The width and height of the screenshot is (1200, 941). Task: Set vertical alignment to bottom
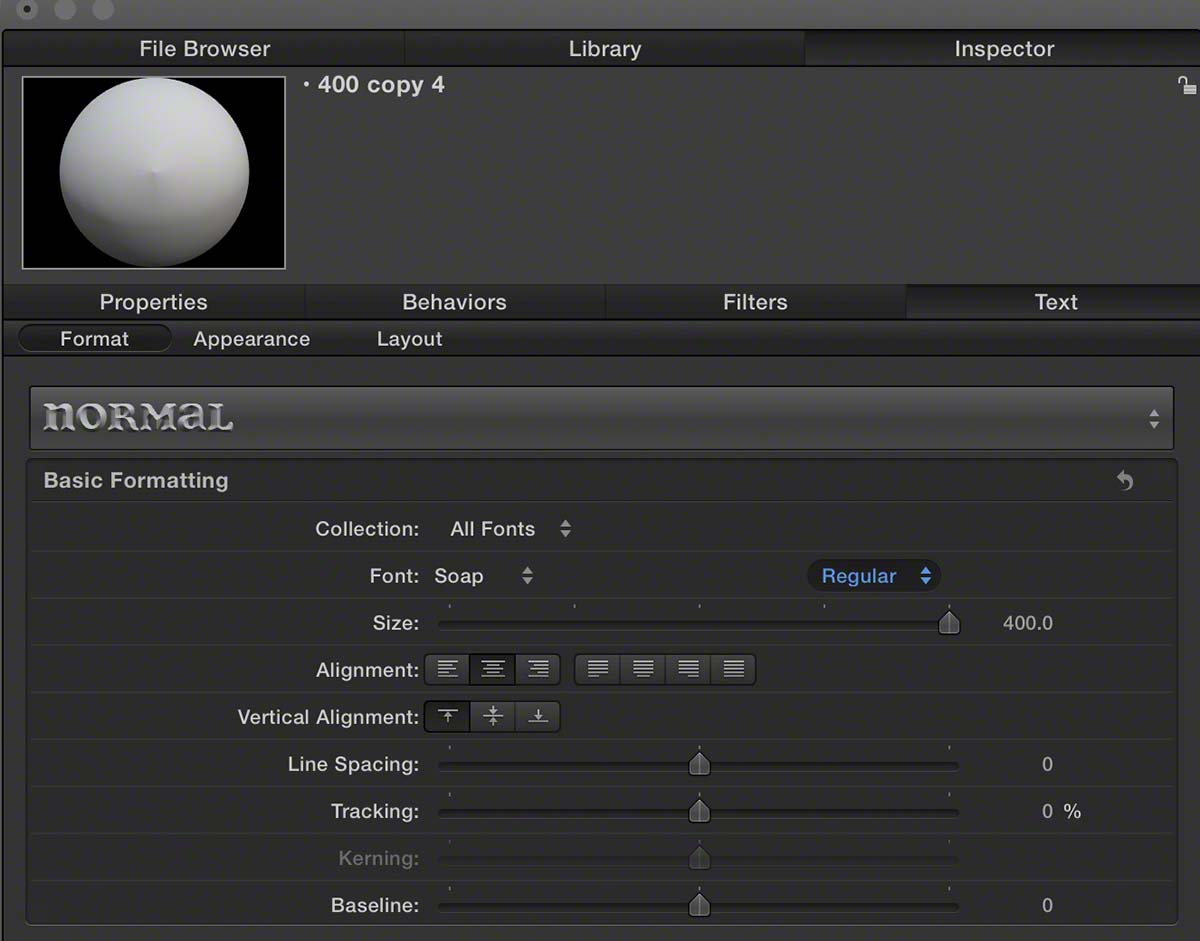tap(538, 716)
